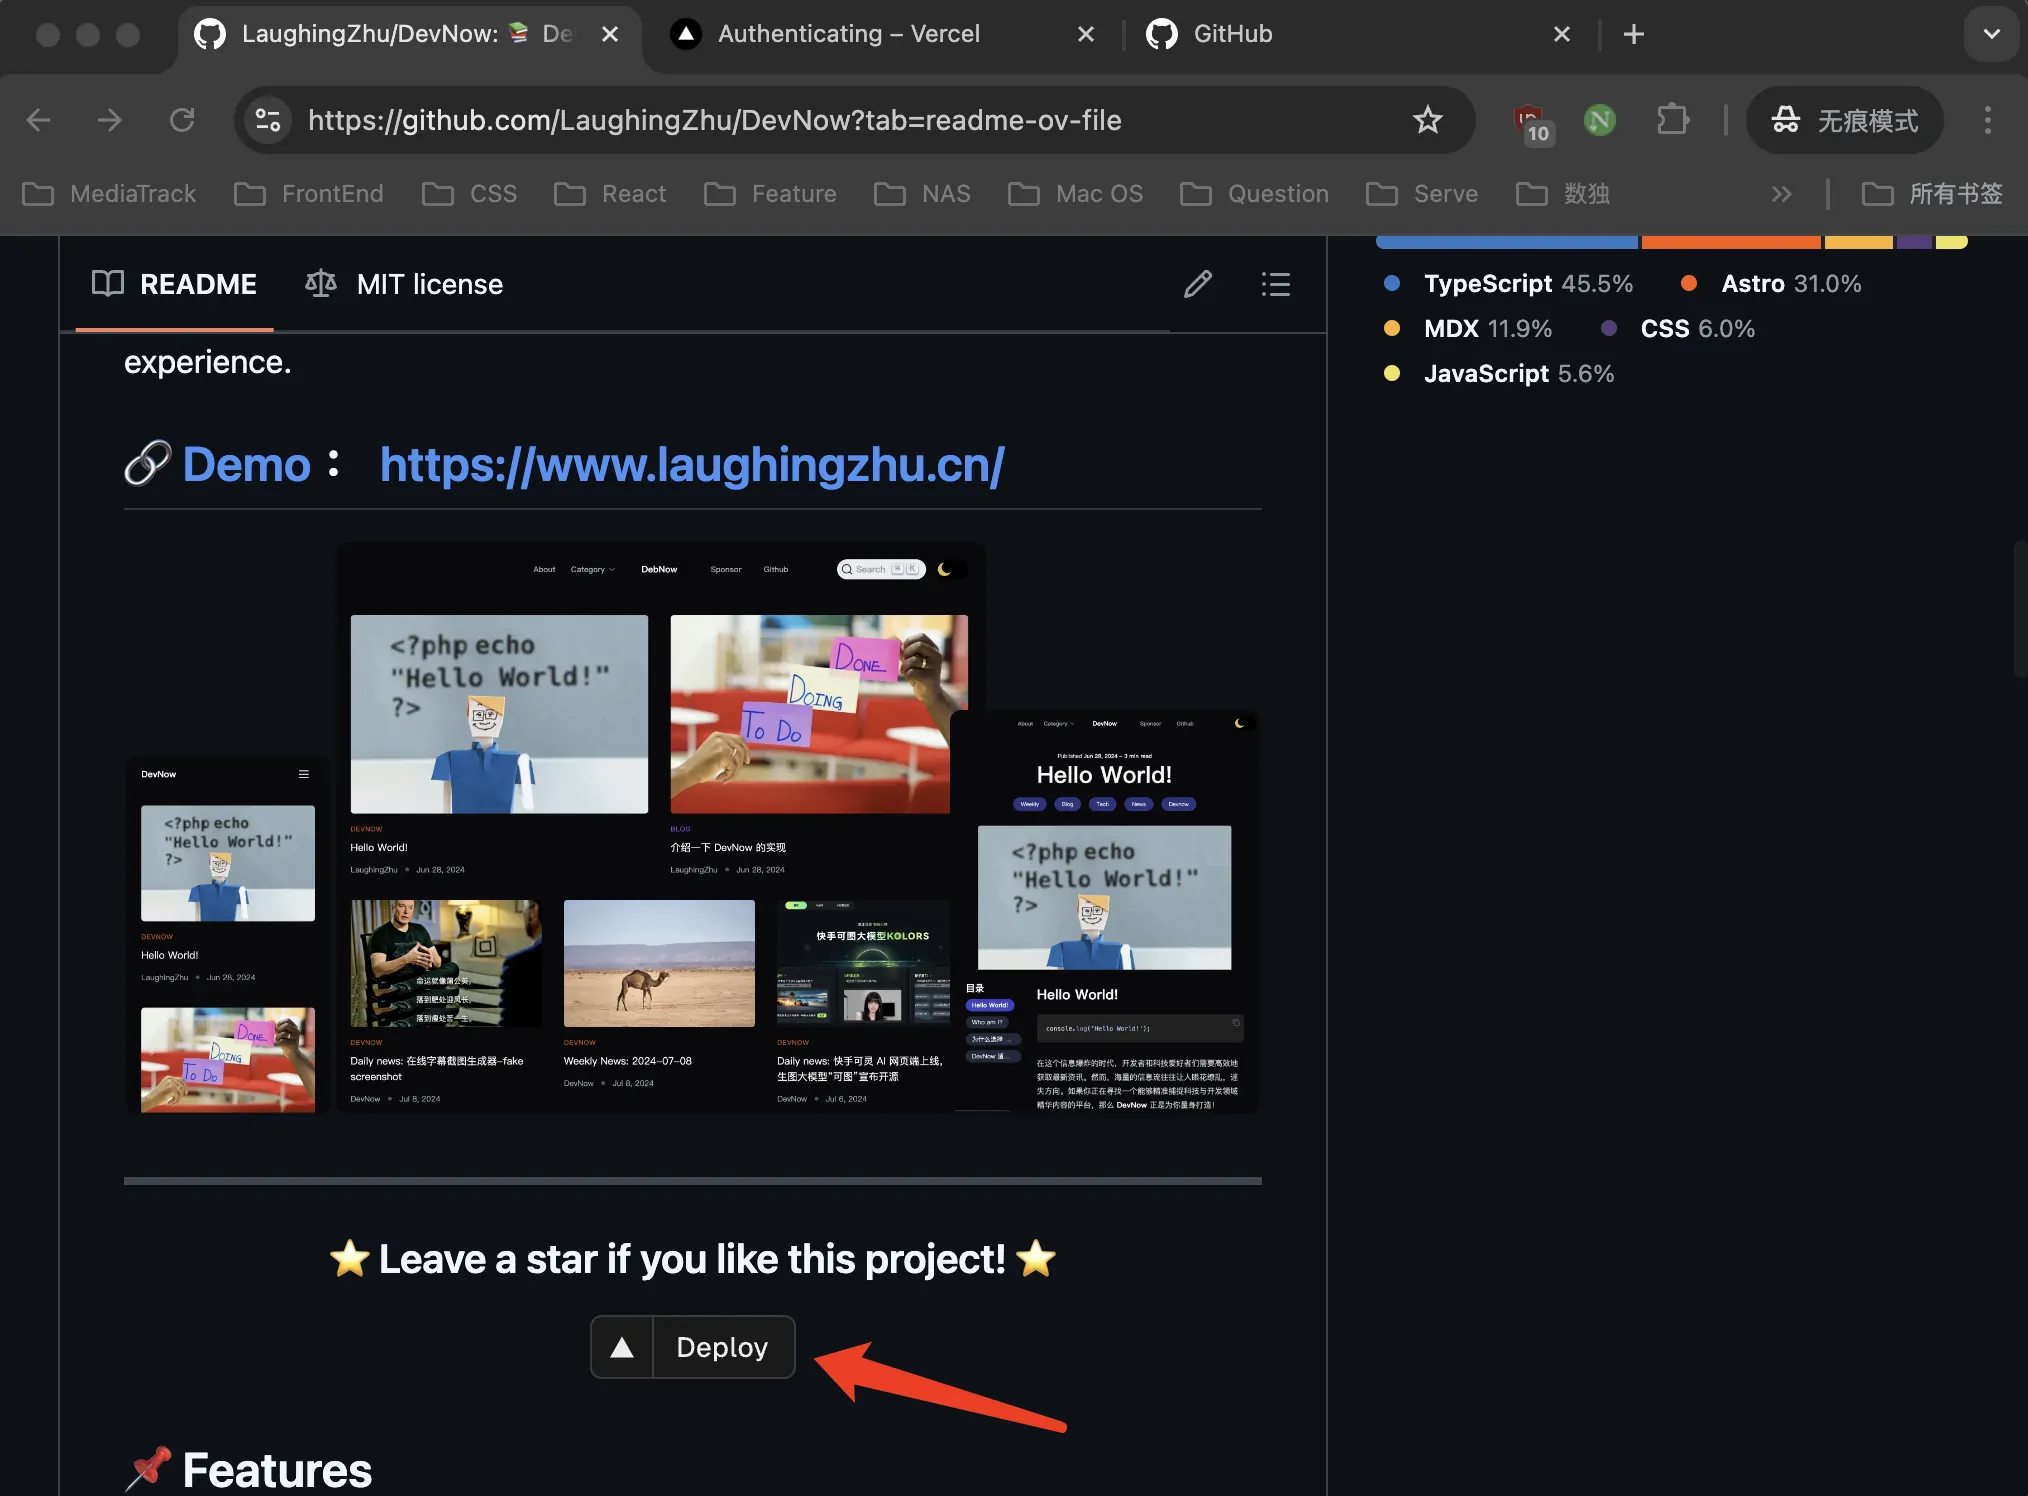Open the laughingzhu.cn demo link
The image size is (2028, 1496).
[x=692, y=465]
